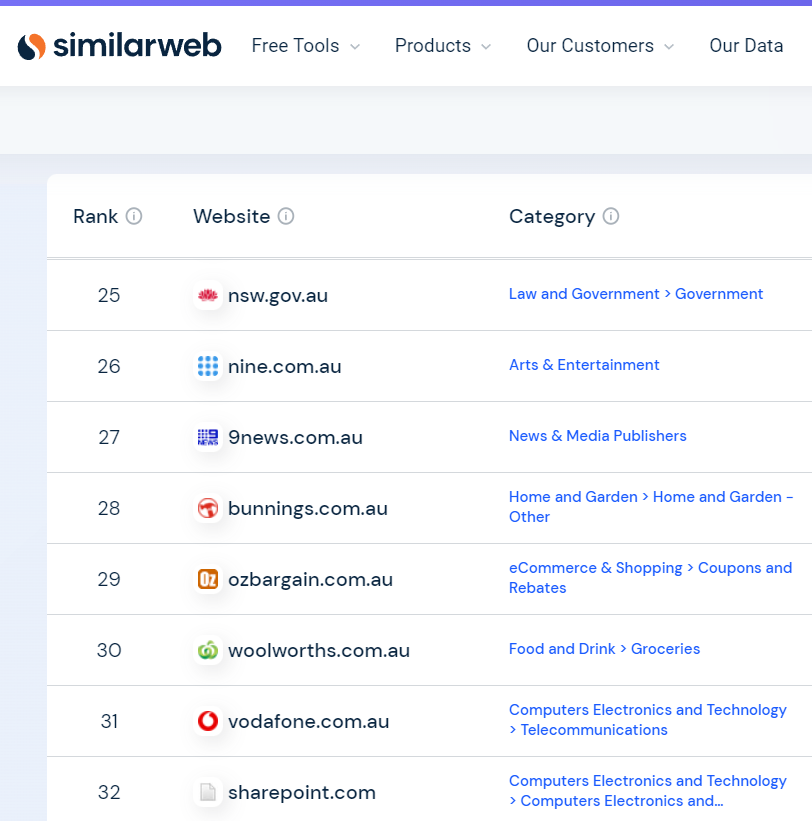
Task: Open sharepoint.com's Computers Electronics and Technology category
Action: pyautogui.click(x=648, y=791)
